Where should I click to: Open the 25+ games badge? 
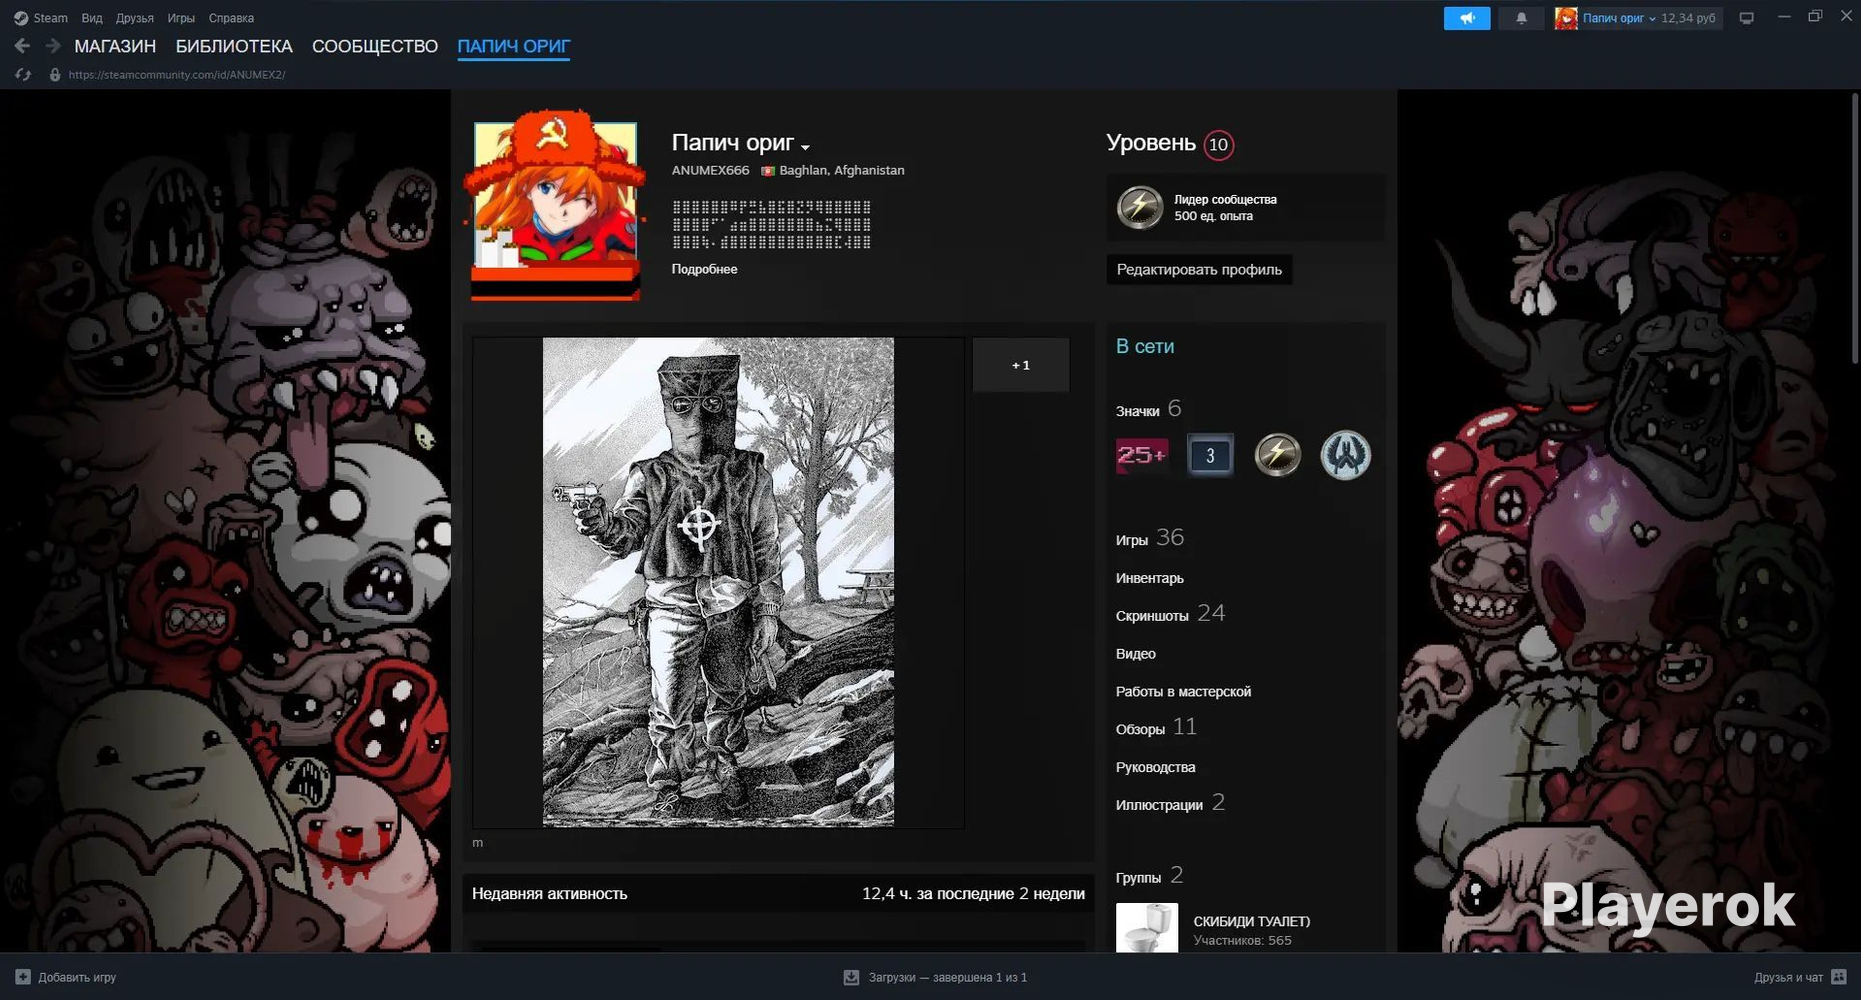pyautogui.click(x=1142, y=455)
